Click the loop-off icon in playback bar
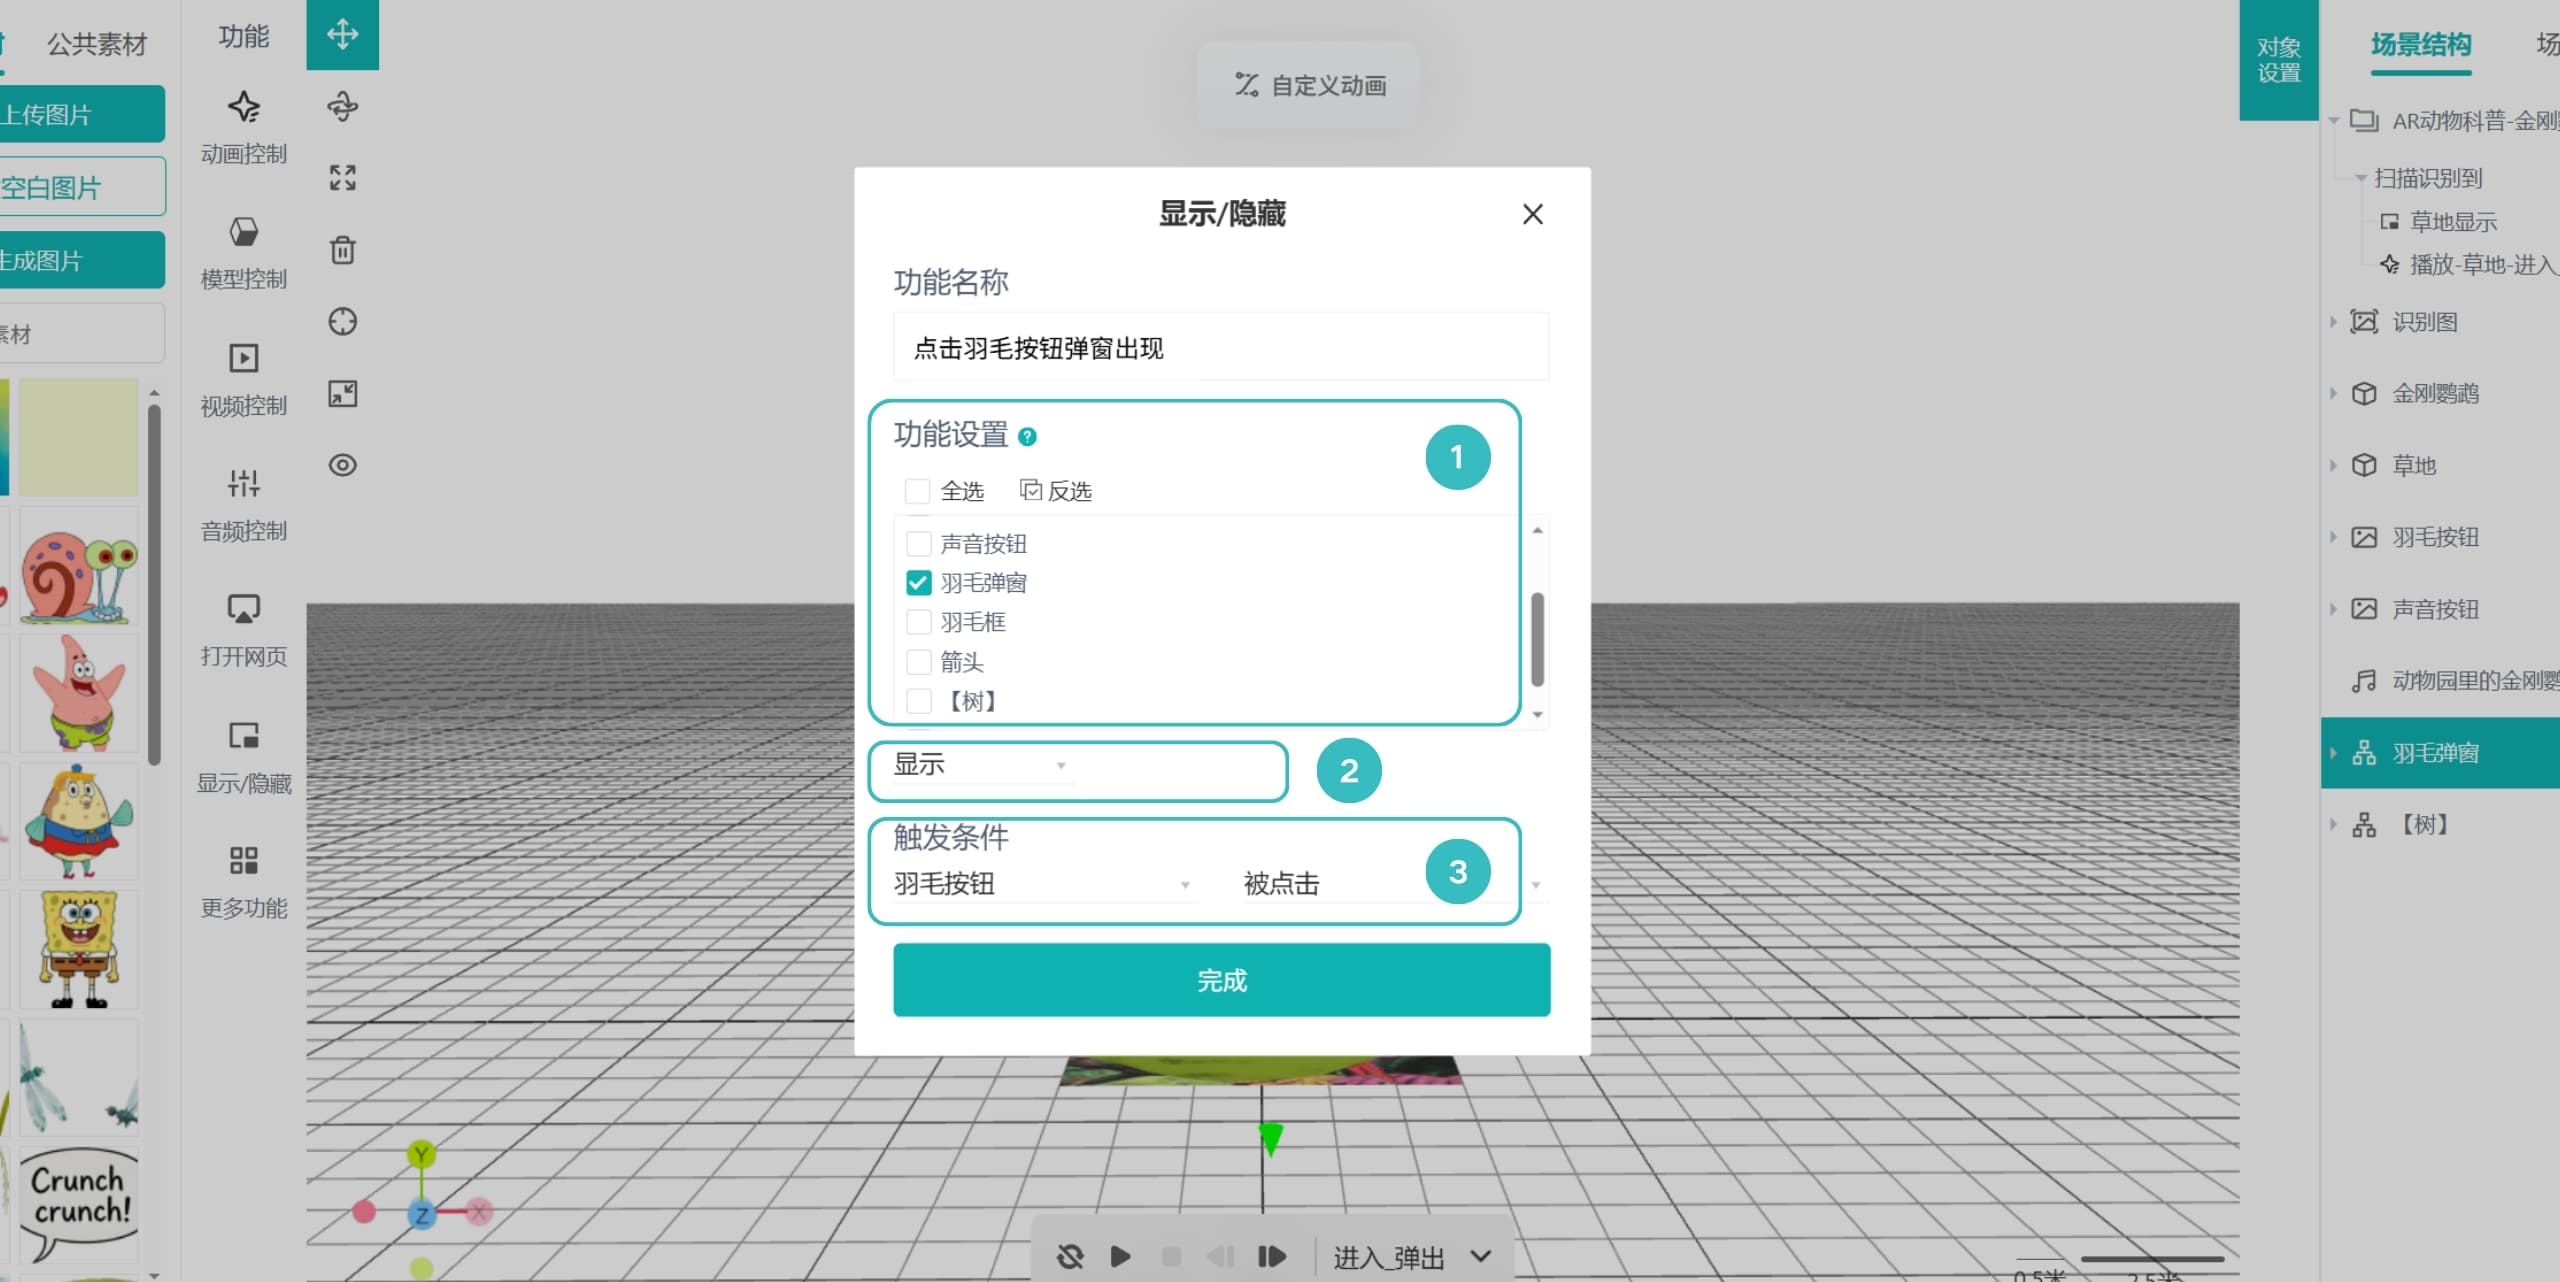This screenshot has height=1282, width=2560. pos(1069,1256)
